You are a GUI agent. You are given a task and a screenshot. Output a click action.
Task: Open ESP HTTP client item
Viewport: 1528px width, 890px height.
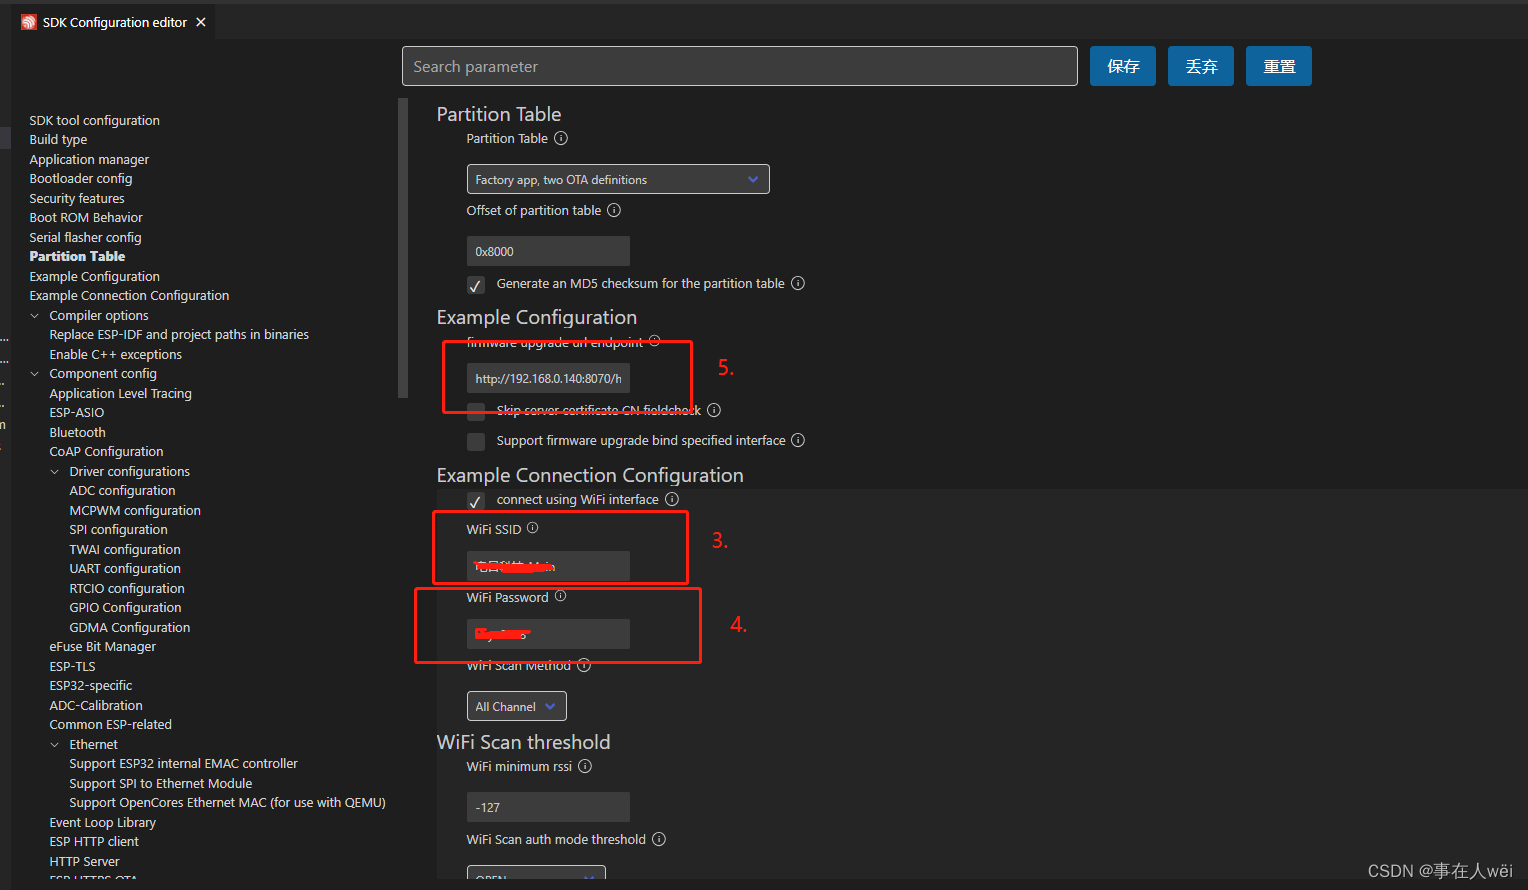(x=94, y=841)
